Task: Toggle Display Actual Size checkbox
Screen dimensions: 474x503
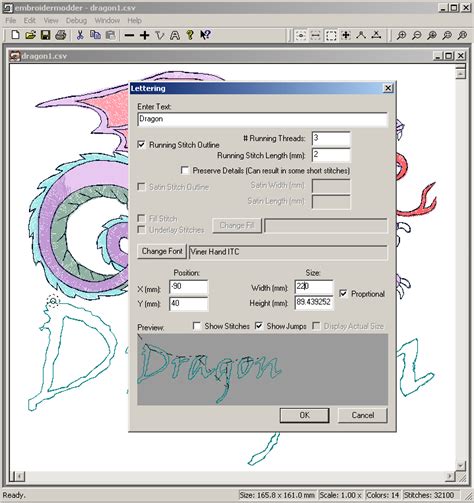Action: 316,326
